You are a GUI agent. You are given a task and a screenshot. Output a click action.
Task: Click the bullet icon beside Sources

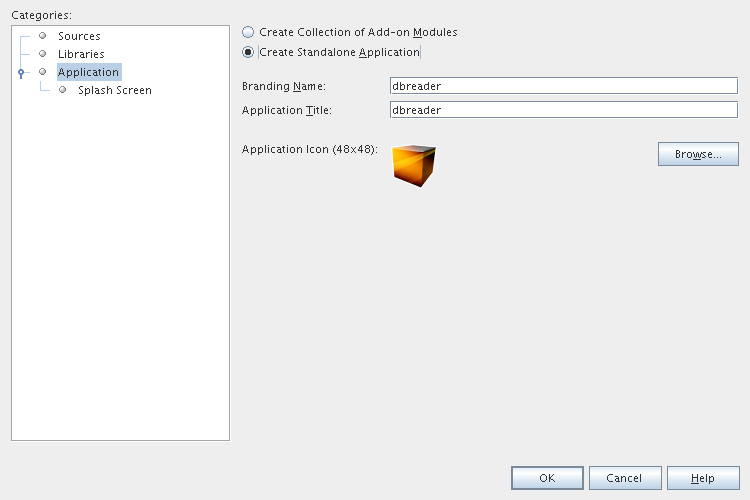(x=43, y=36)
